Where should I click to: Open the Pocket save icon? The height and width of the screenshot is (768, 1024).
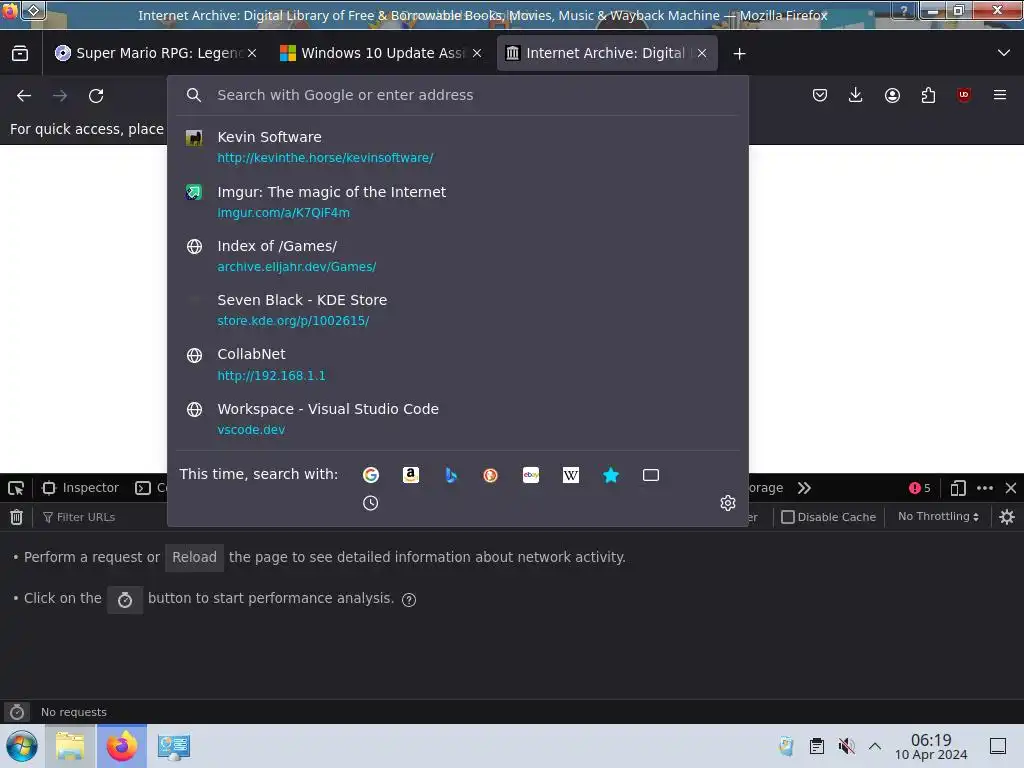[x=820, y=95]
